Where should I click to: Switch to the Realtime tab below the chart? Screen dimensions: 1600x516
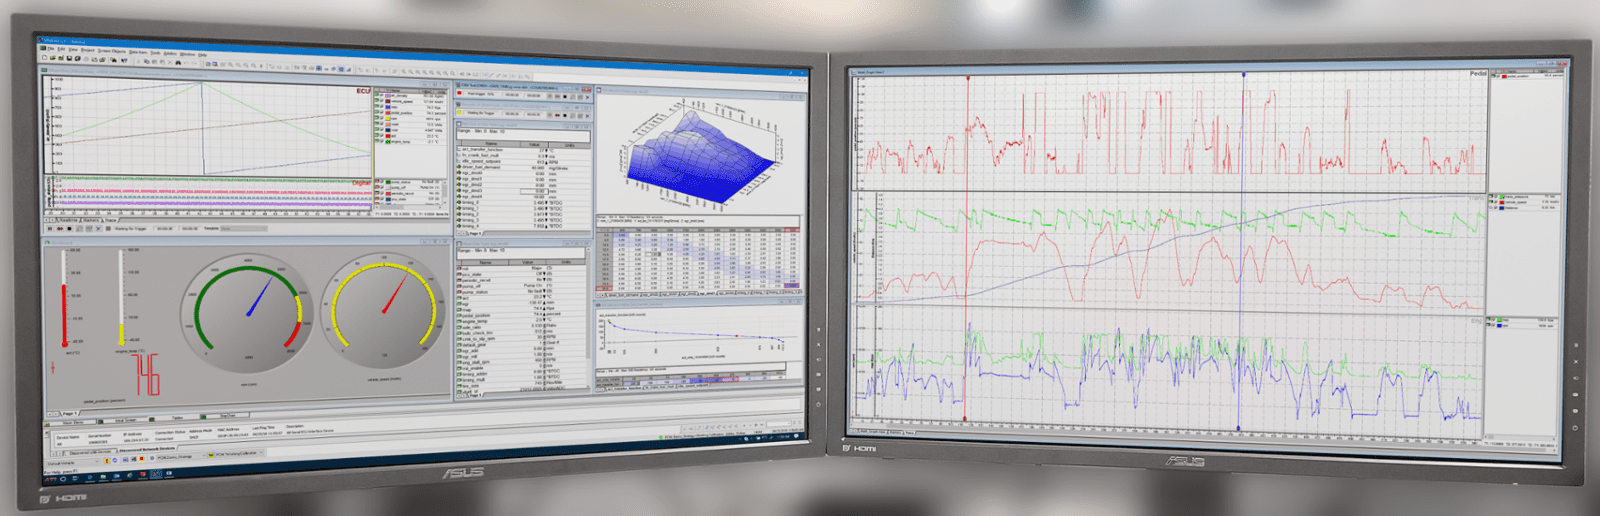pos(69,220)
